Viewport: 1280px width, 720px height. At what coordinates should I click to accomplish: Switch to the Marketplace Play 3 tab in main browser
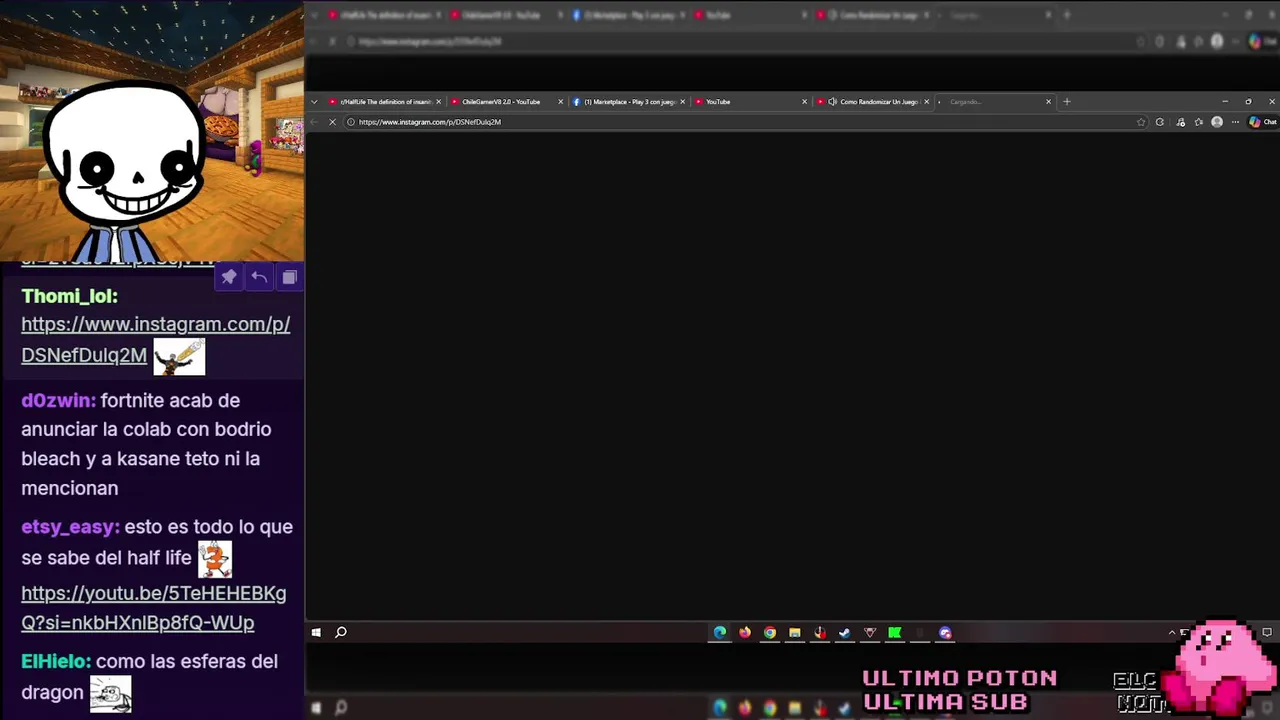pyautogui.click(x=629, y=101)
